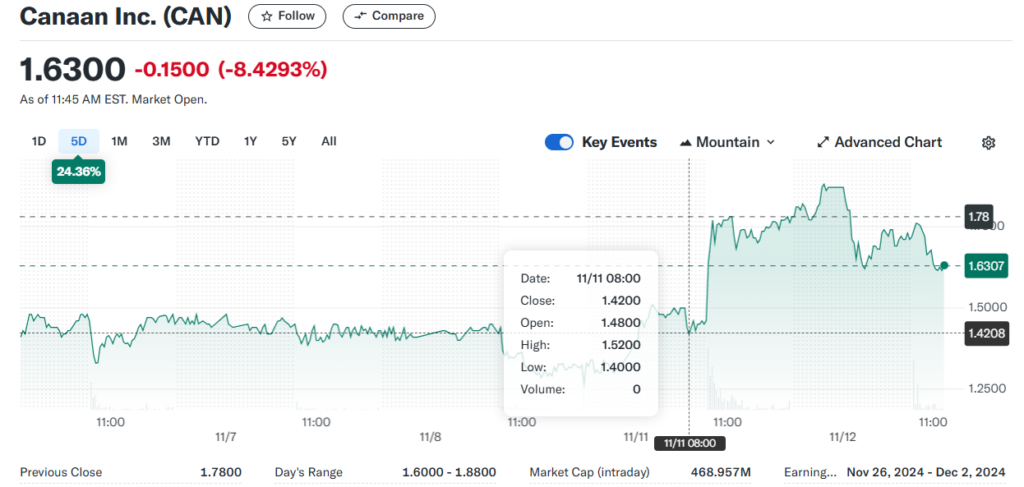Click the 1.78 previous close price label
Viewport: 1024px width, 487px height.
[x=979, y=216]
